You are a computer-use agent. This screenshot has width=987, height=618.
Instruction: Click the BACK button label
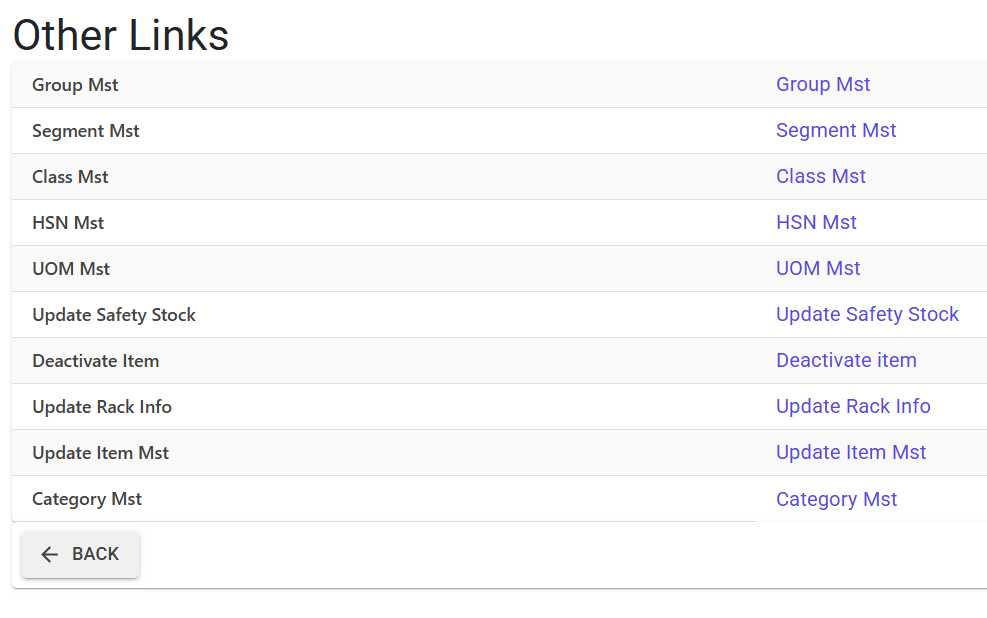[95, 554]
